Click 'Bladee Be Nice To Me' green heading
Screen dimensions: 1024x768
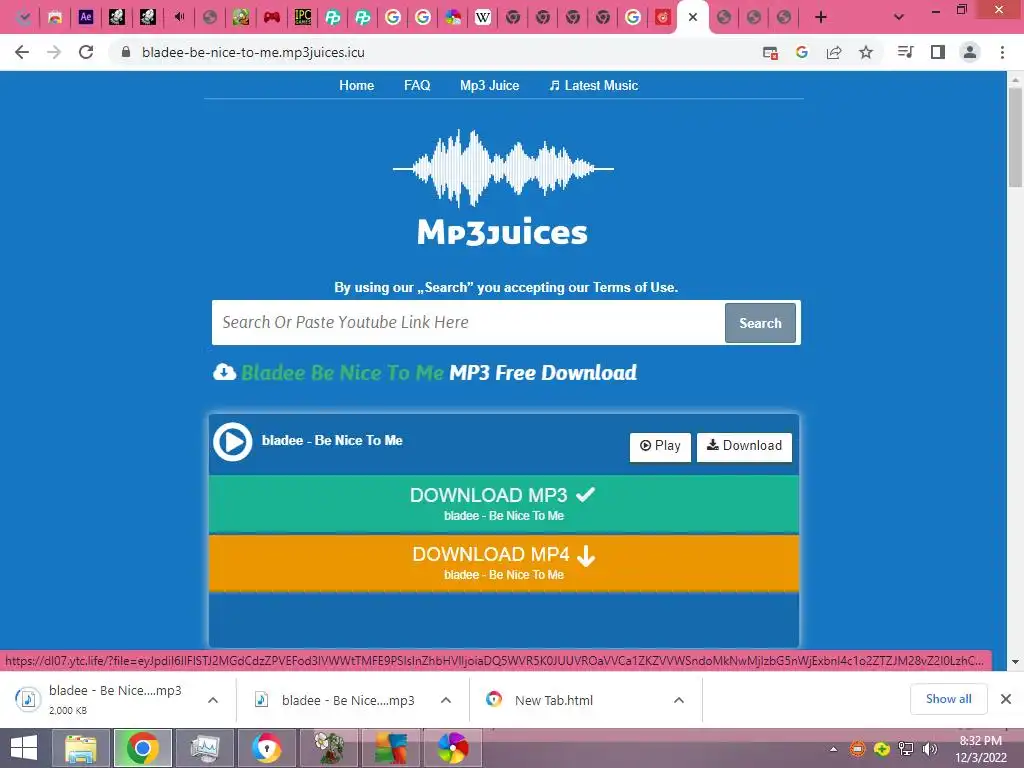(342, 372)
